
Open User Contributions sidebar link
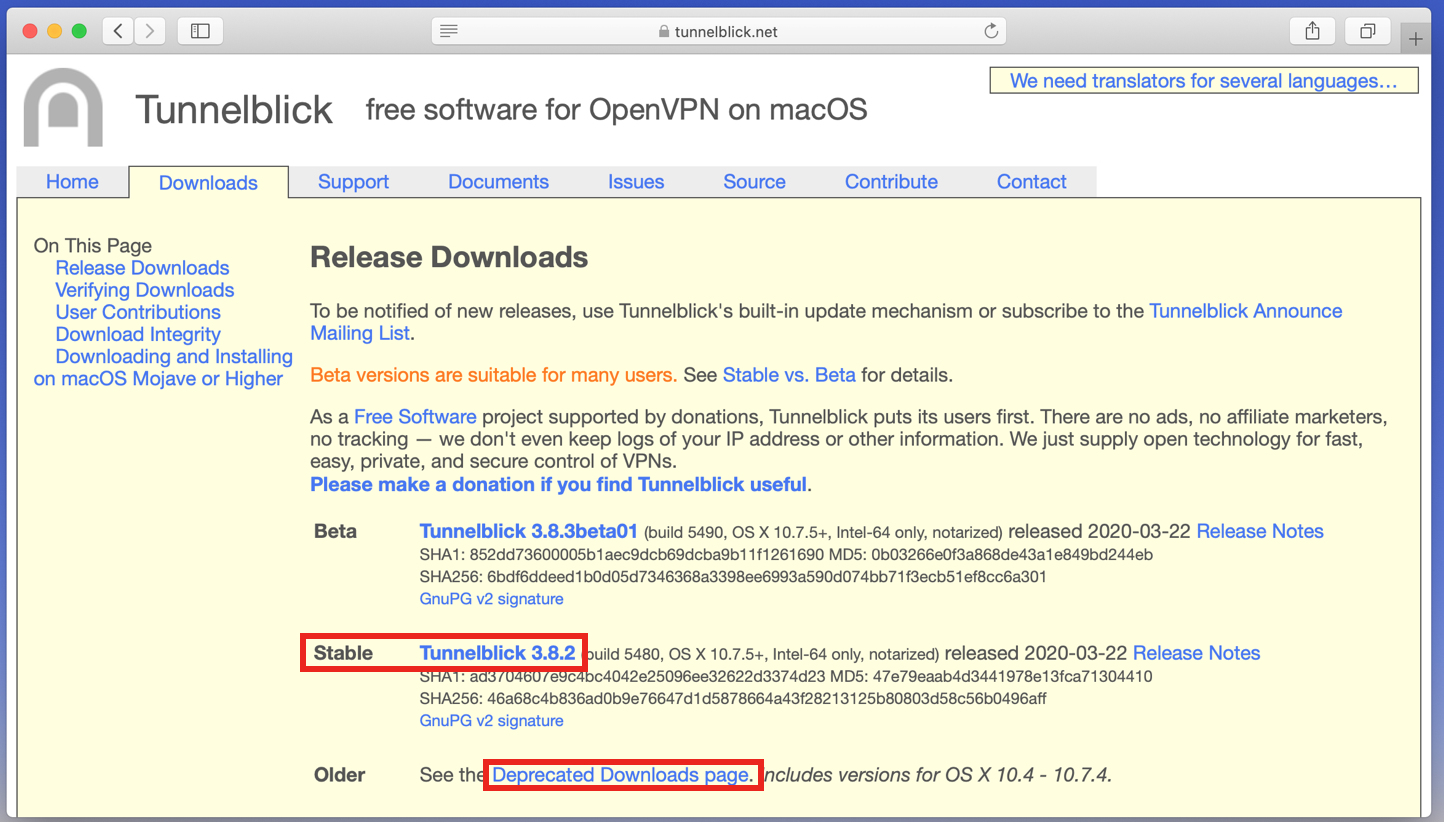138,312
